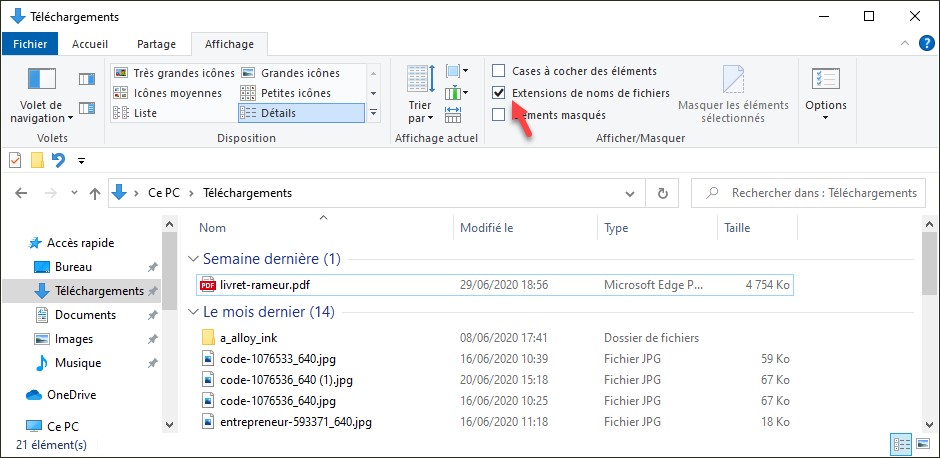
Task: Click the refresh button beside the address bar
Action: point(662,193)
